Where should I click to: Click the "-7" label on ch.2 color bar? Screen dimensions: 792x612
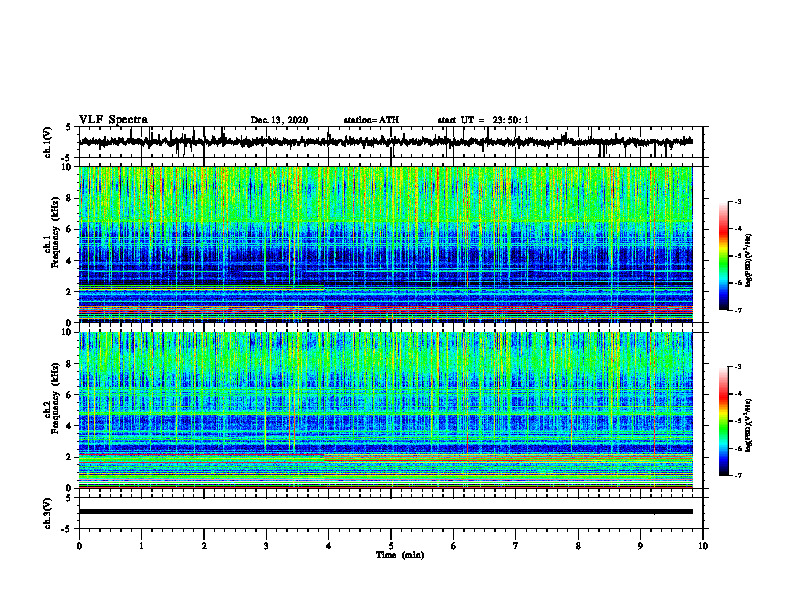(737, 475)
